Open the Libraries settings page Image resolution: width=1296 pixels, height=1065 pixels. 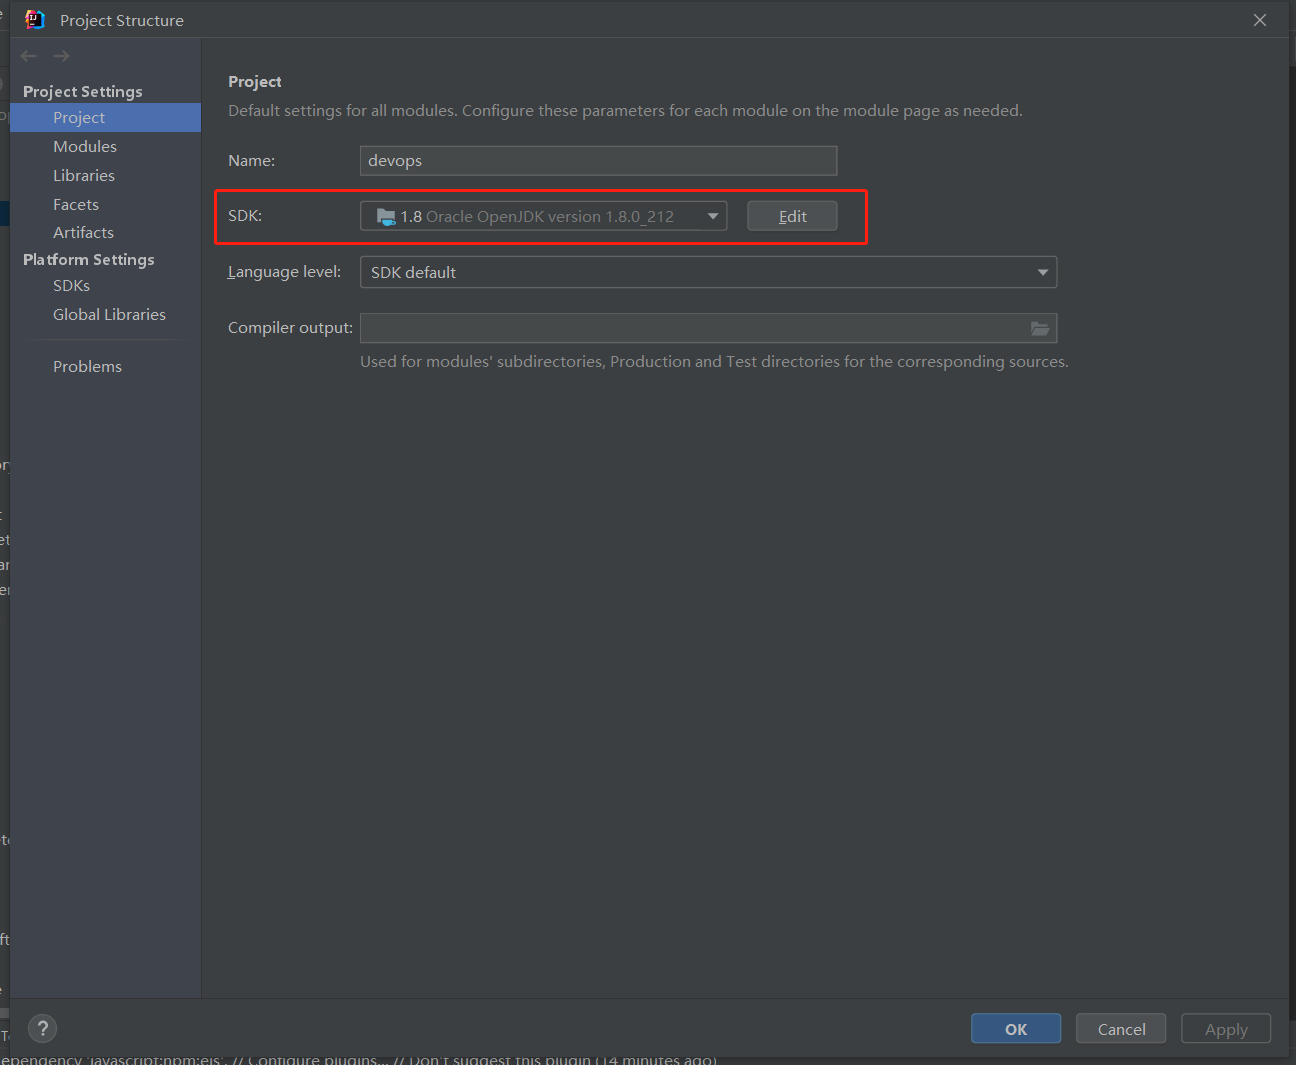coord(84,175)
